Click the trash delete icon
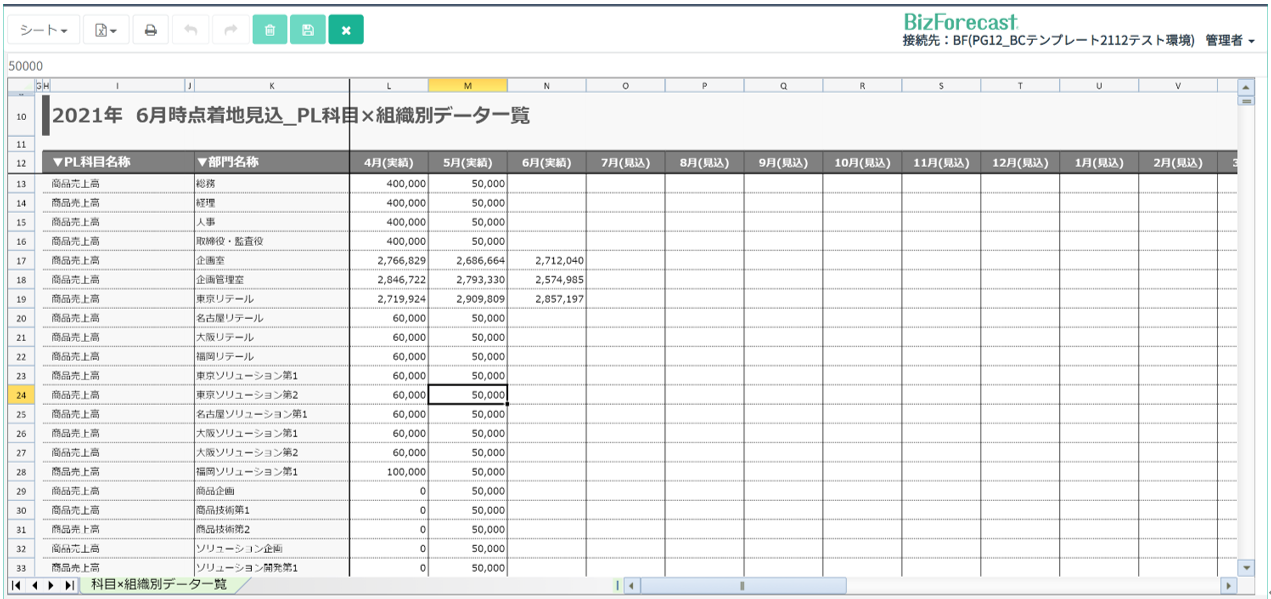The image size is (1271, 599). (269, 30)
